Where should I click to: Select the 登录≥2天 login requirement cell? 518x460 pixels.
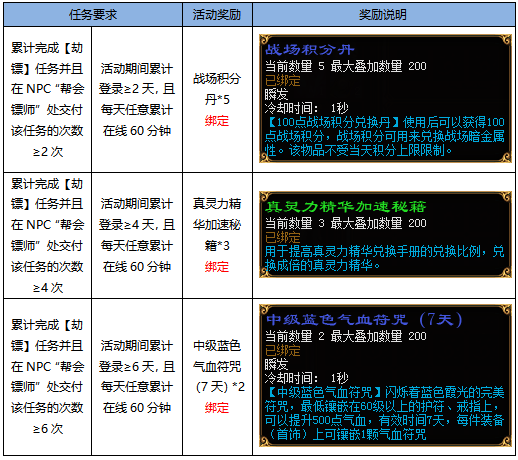coord(137,99)
